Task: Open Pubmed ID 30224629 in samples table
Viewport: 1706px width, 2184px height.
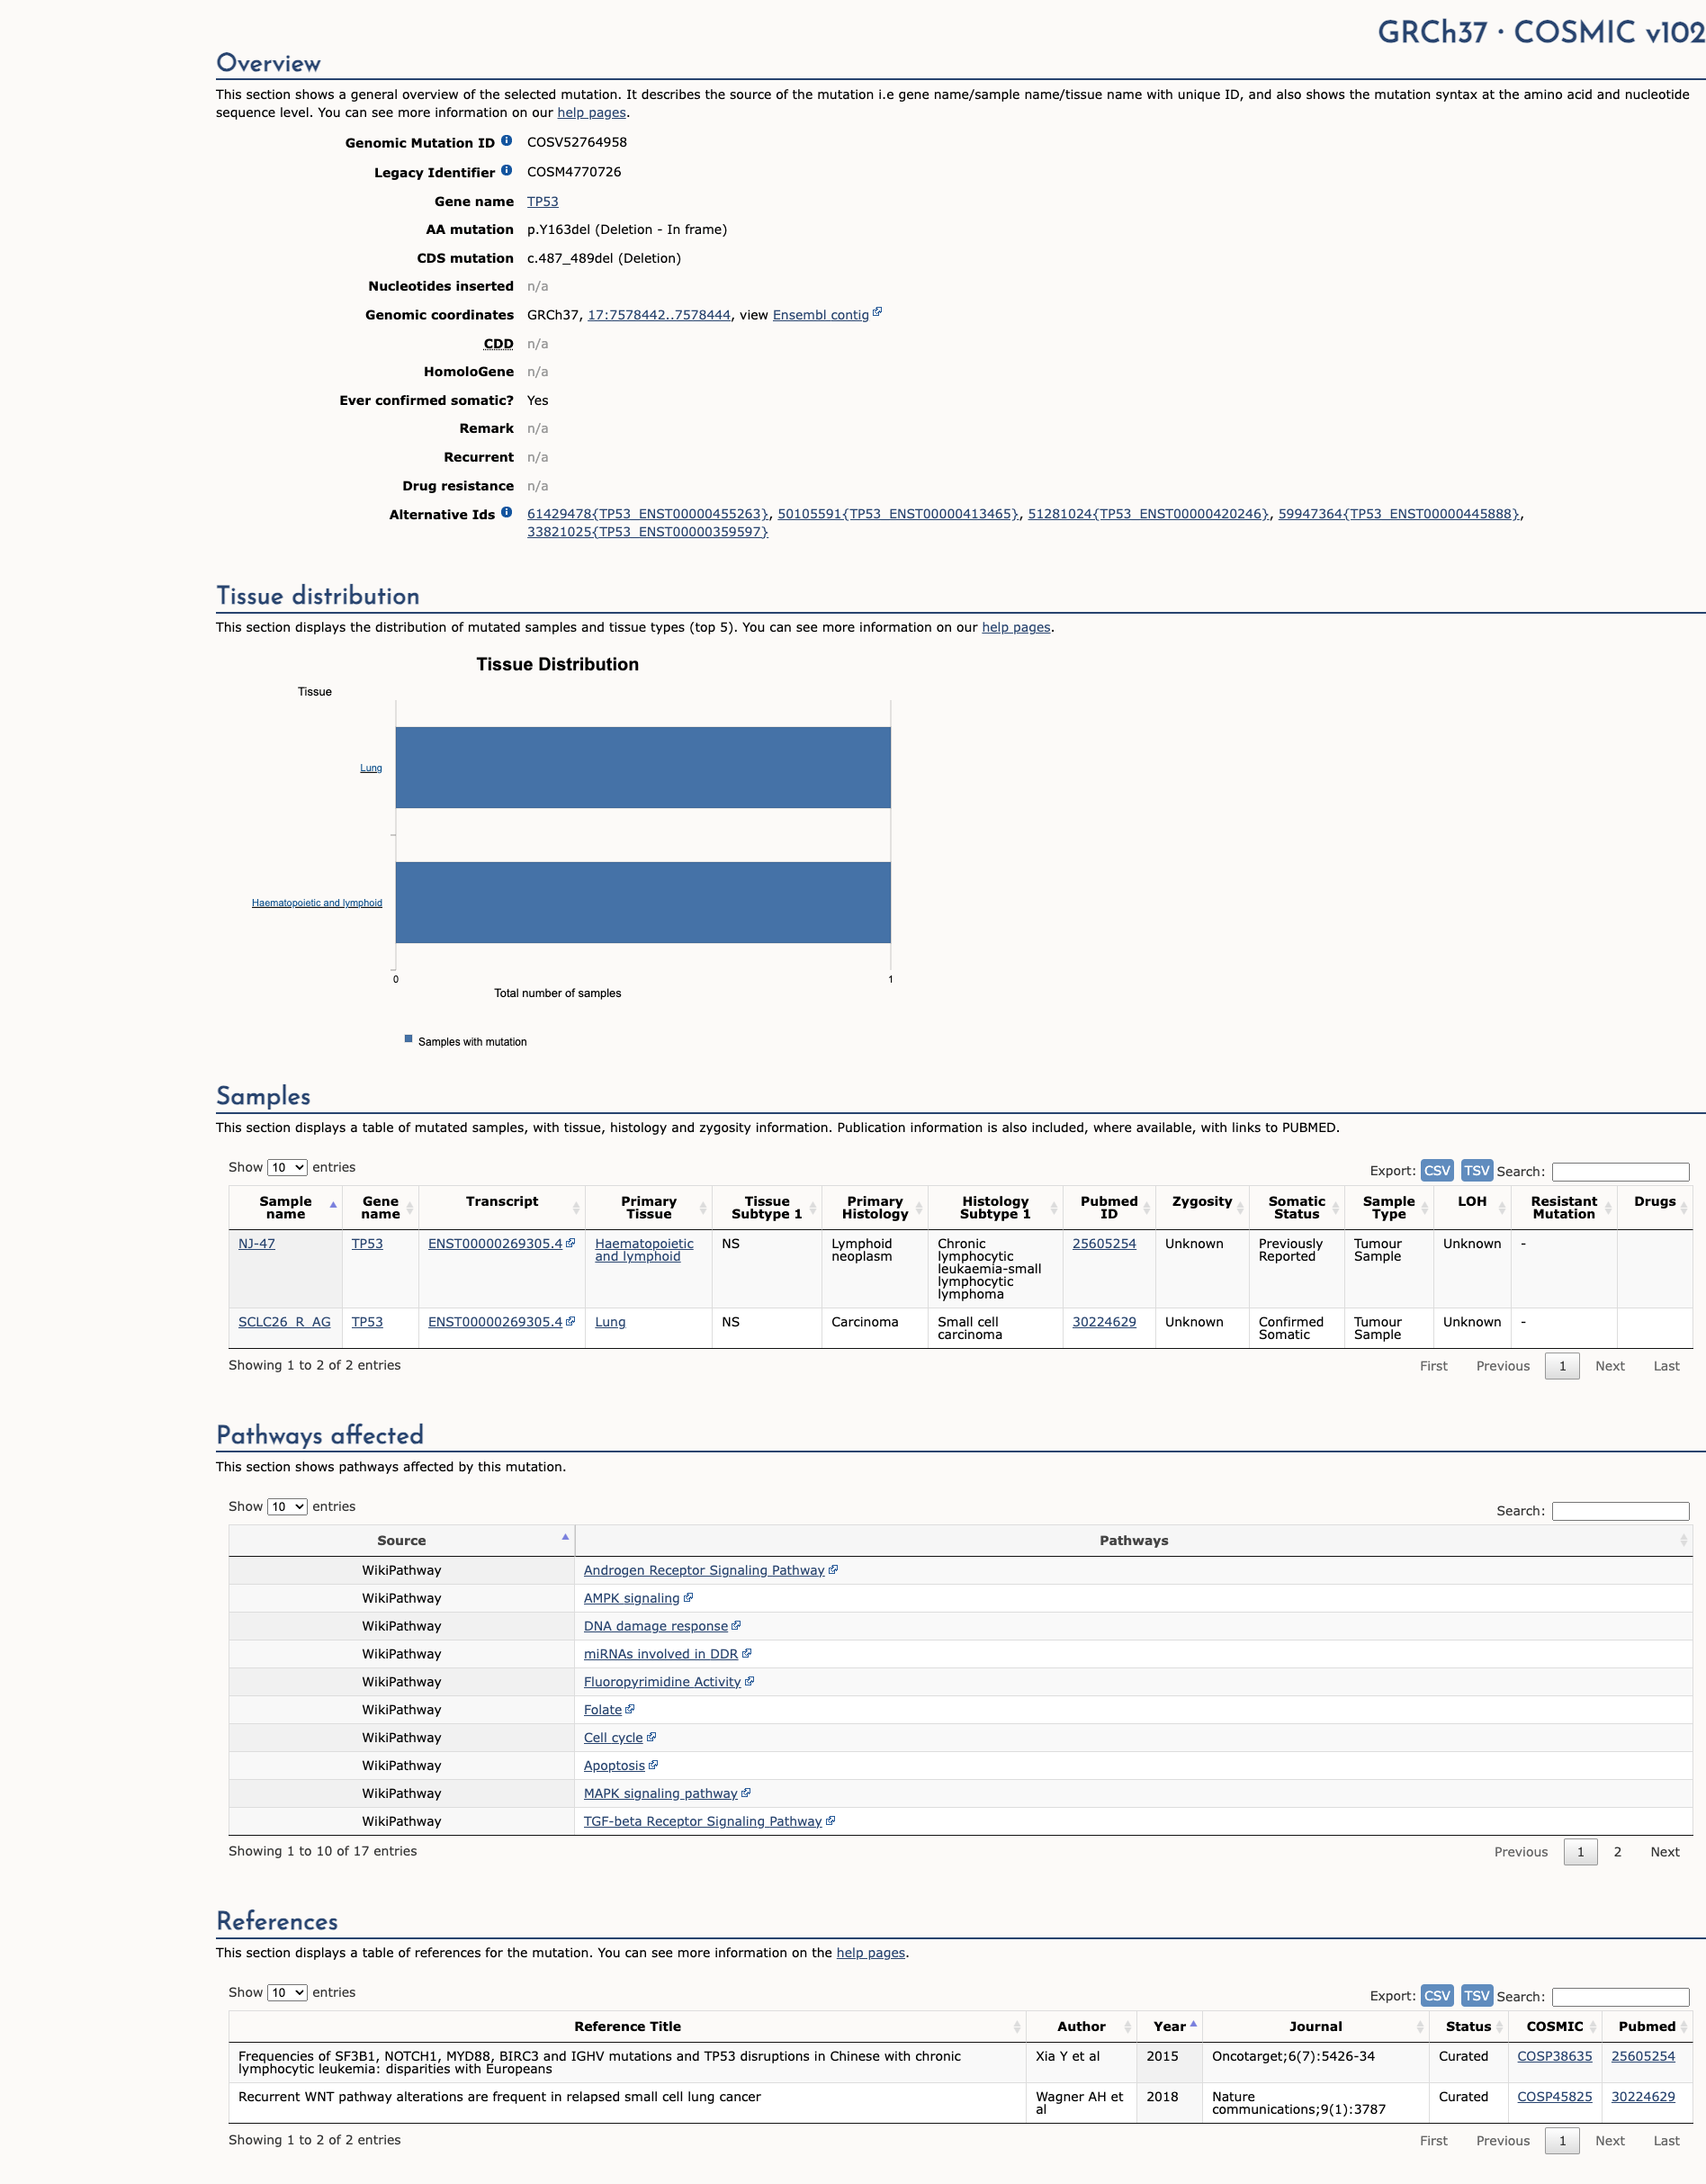Action: 1104,1322
